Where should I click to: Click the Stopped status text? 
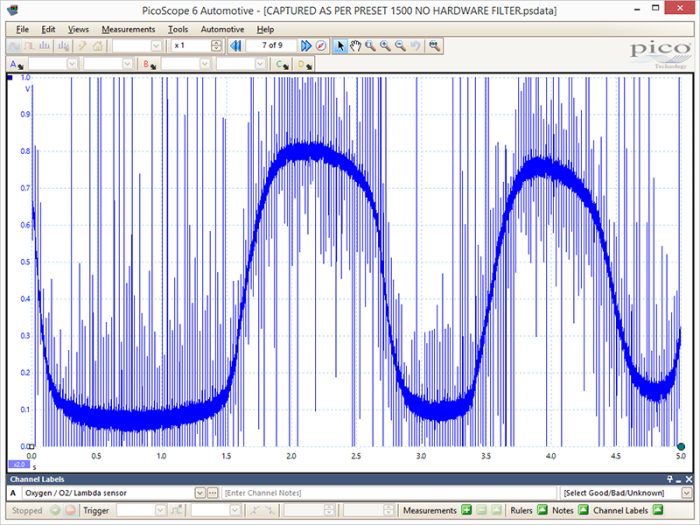[27, 510]
